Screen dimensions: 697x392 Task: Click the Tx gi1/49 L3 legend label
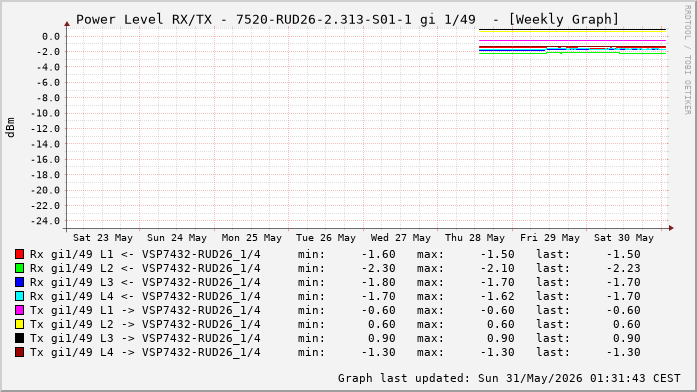click(x=145, y=338)
